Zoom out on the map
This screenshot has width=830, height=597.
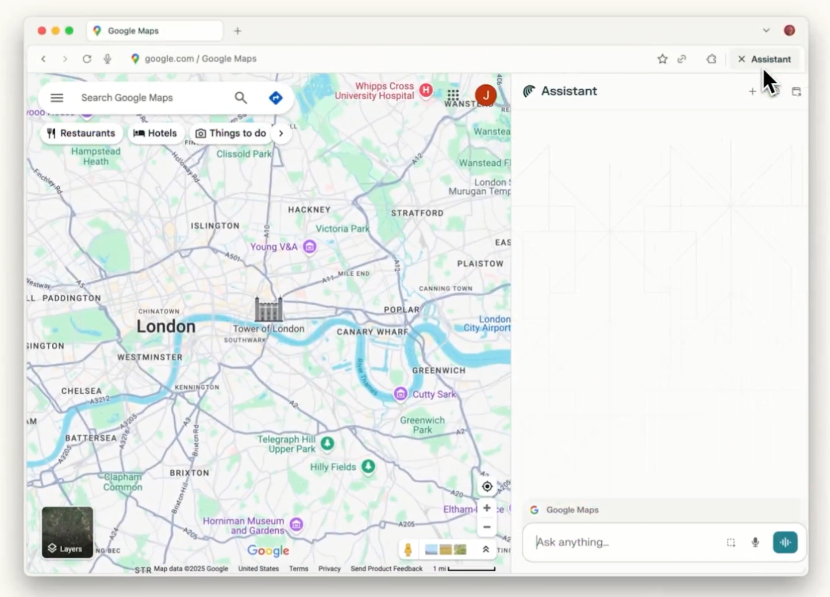tap(487, 527)
